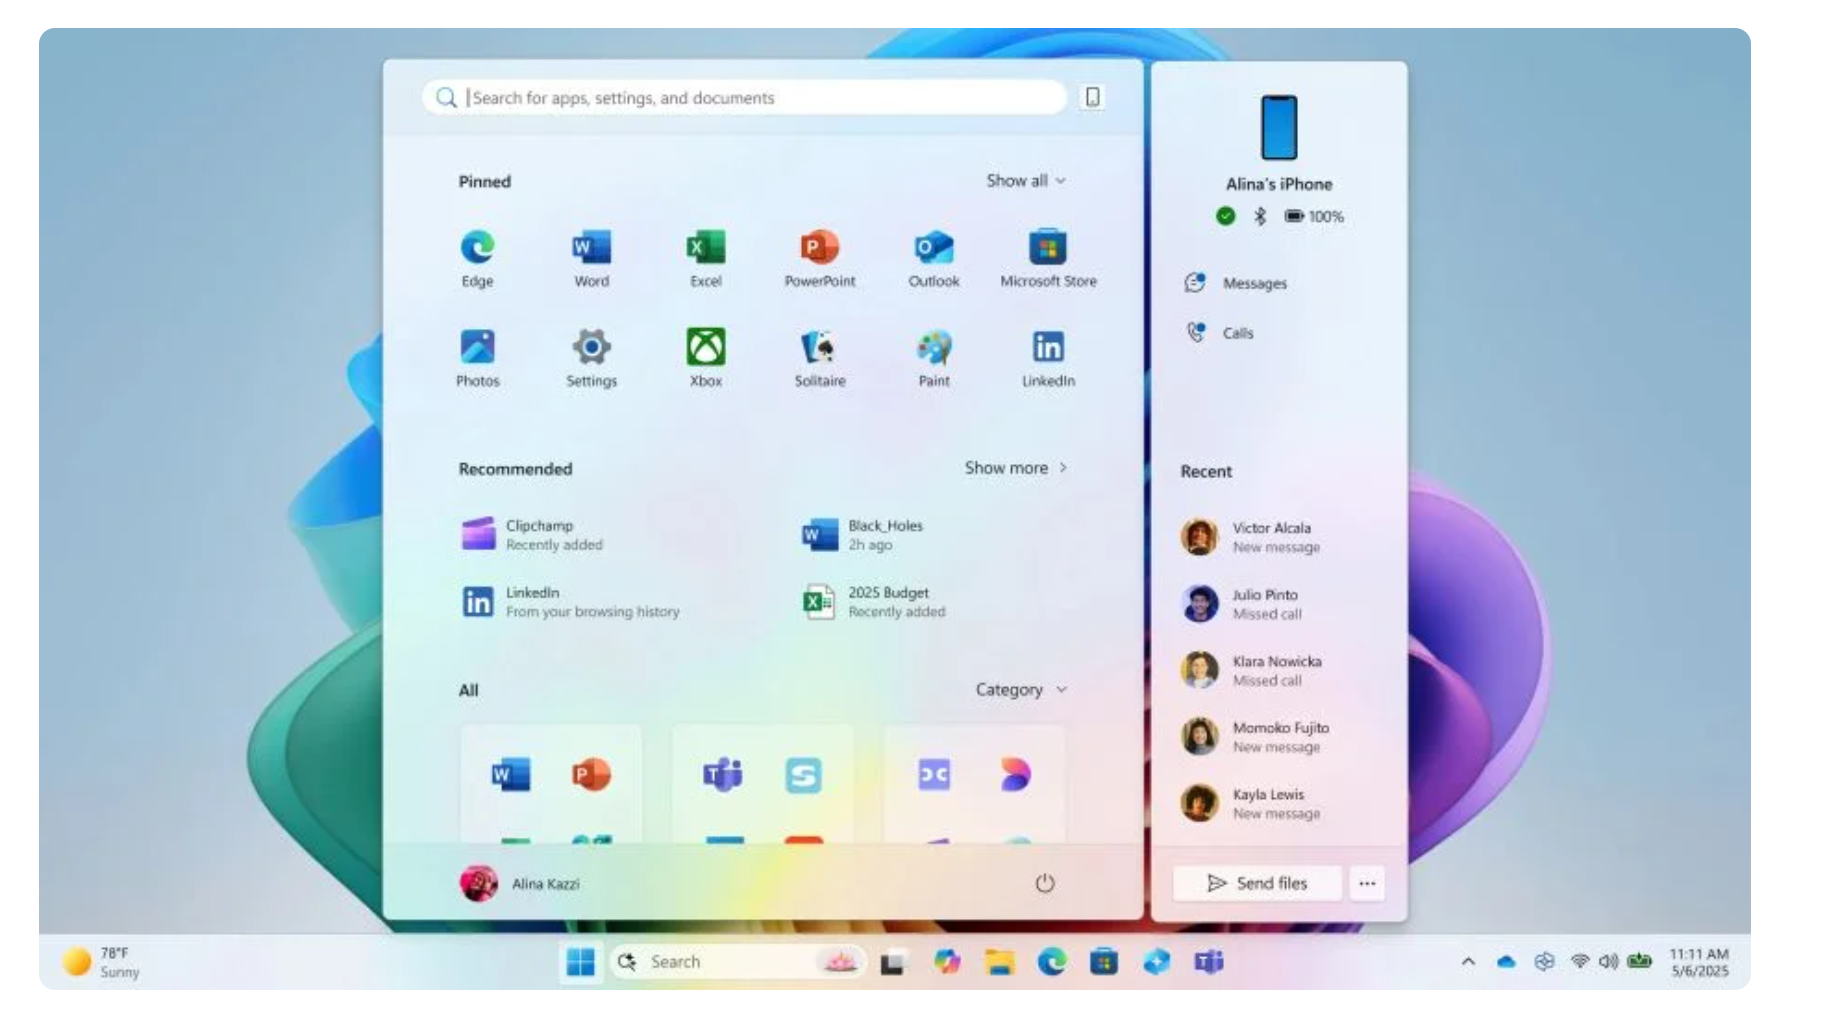Open Klara Nowicka's missed call
The width and height of the screenshot is (1822, 1020).
1251,671
